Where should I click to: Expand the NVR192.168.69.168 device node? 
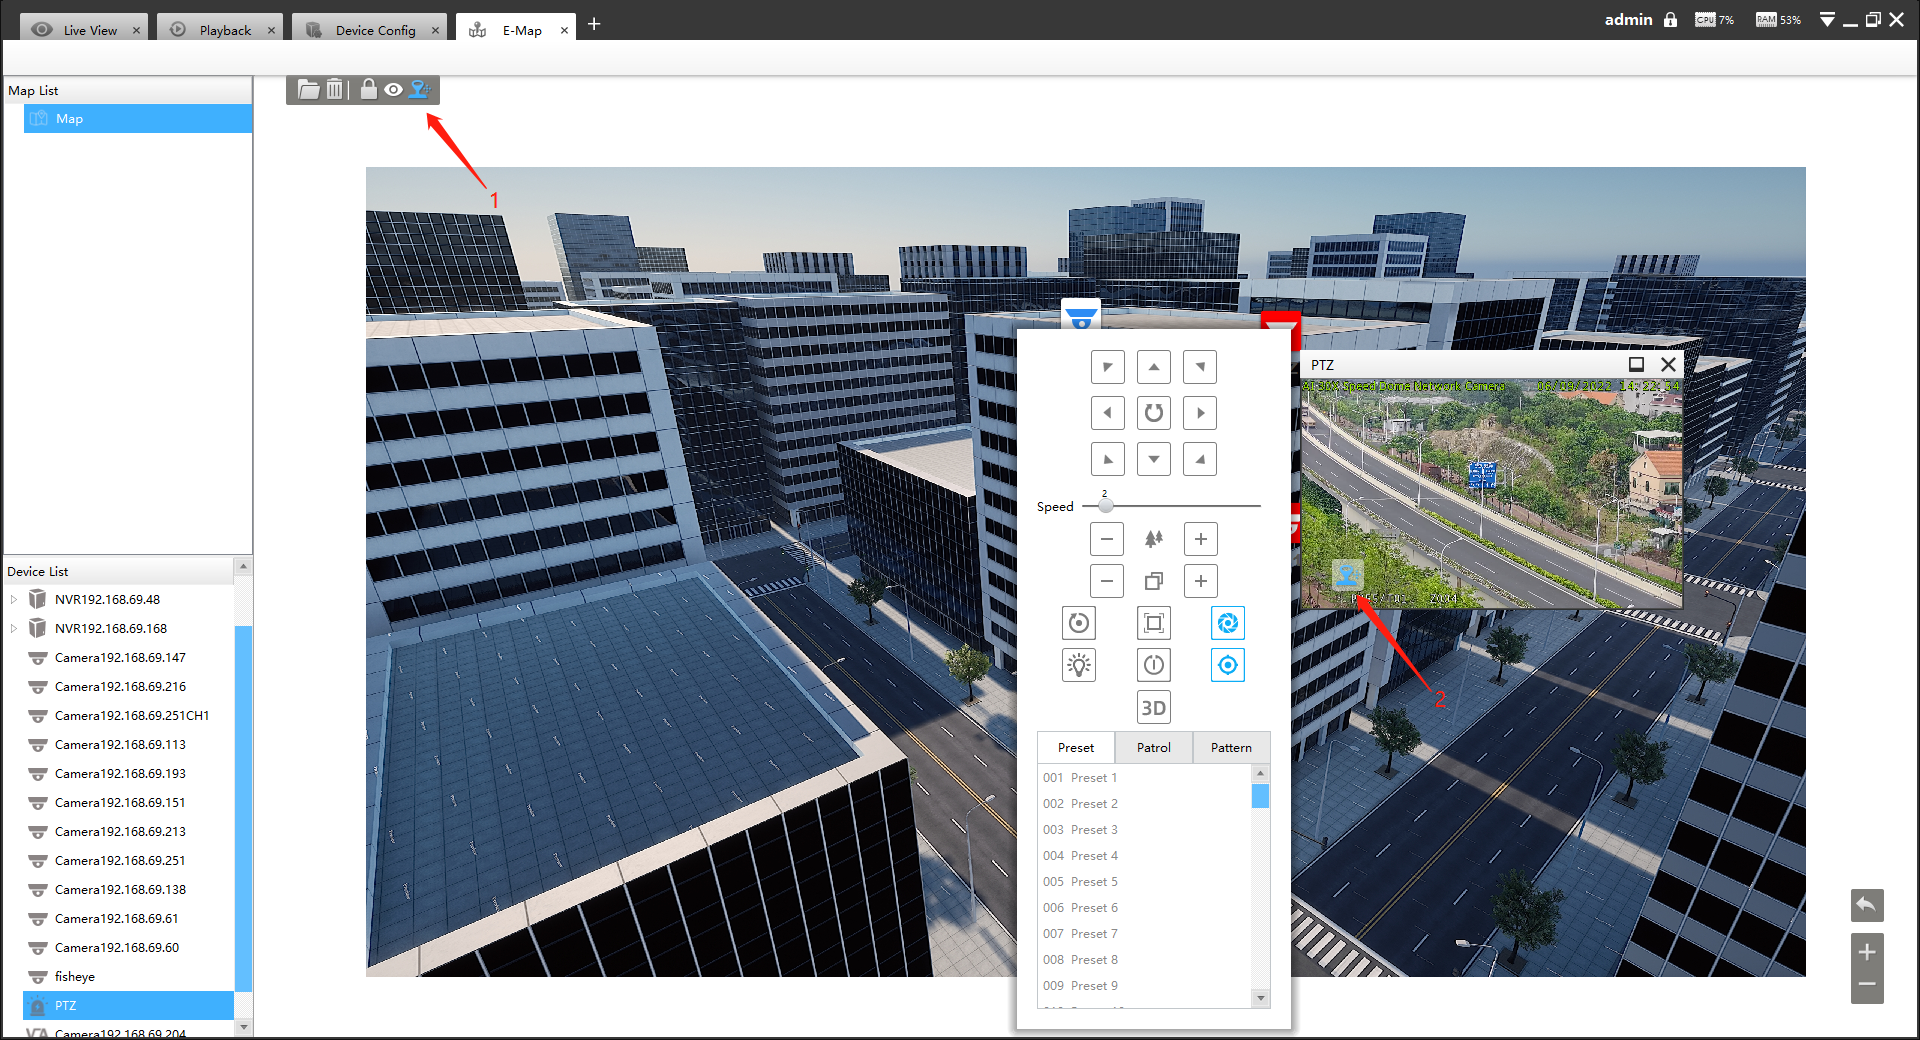click(x=14, y=629)
